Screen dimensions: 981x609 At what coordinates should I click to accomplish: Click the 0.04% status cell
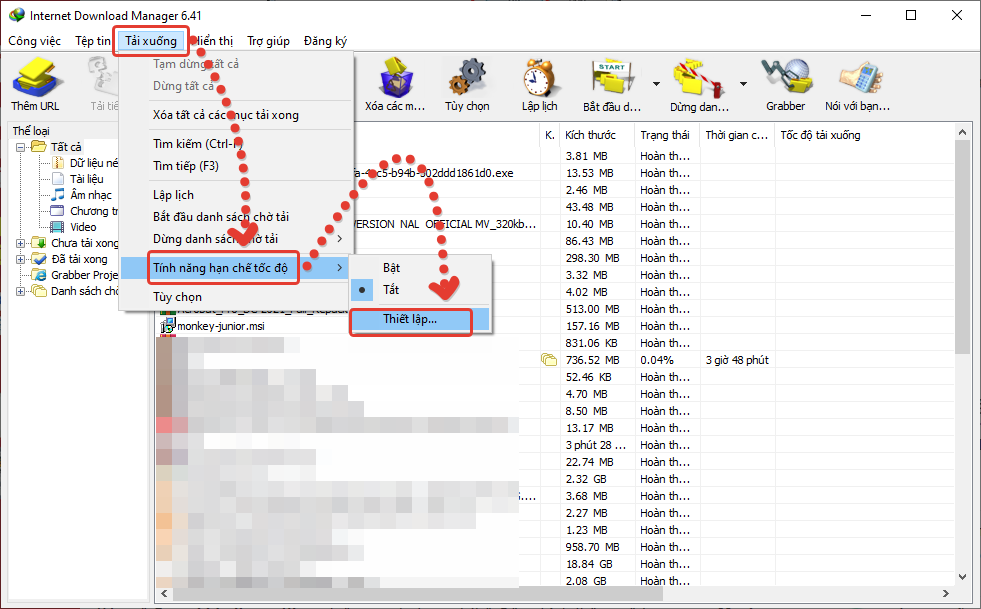click(x=656, y=360)
